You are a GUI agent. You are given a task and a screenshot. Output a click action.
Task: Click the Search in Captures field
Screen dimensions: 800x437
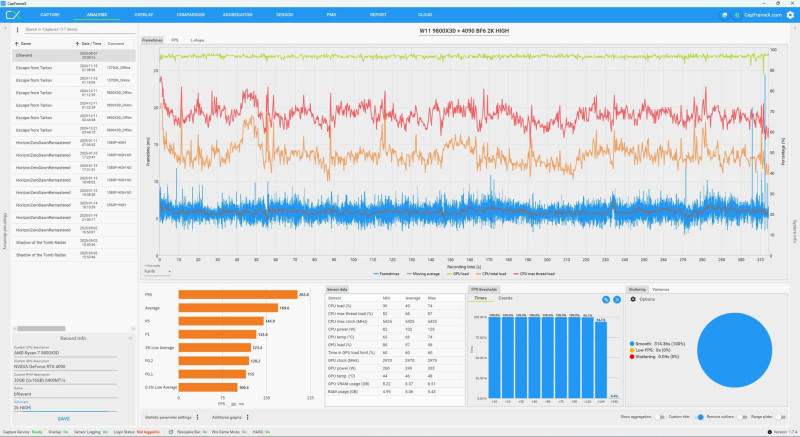[x=79, y=30]
